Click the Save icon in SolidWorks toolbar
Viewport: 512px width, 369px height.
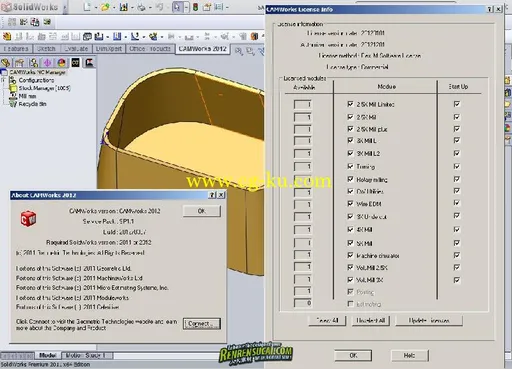(x=124, y=7)
